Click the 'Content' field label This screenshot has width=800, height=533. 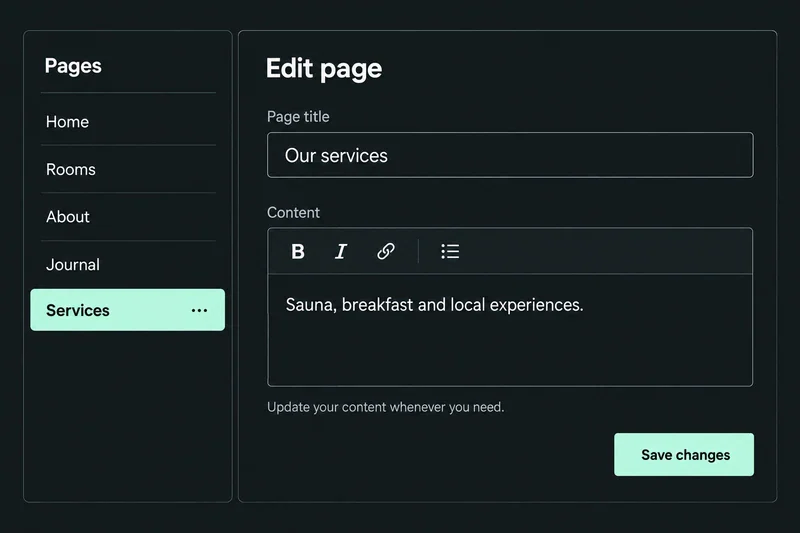tap(293, 212)
